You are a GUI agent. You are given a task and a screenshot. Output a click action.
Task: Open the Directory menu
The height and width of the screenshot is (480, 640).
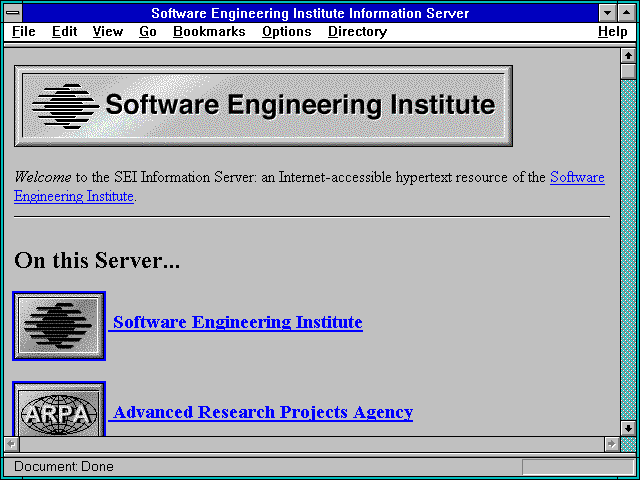pyautogui.click(x=357, y=32)
